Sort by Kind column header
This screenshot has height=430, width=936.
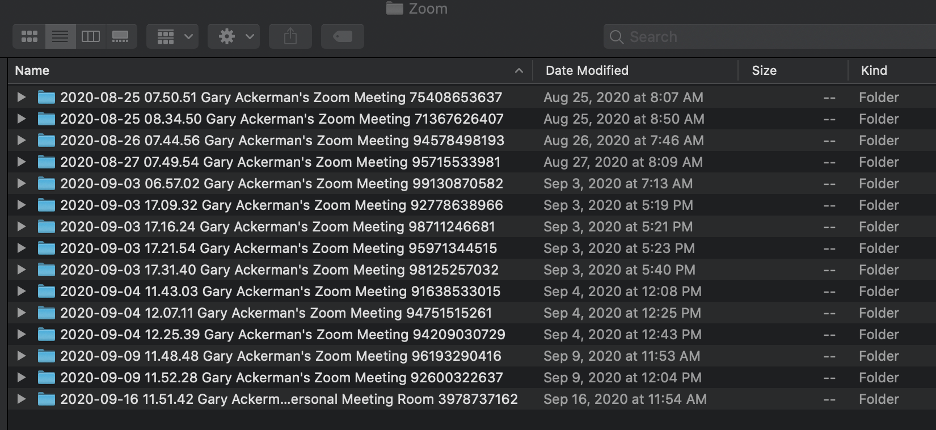892,70
